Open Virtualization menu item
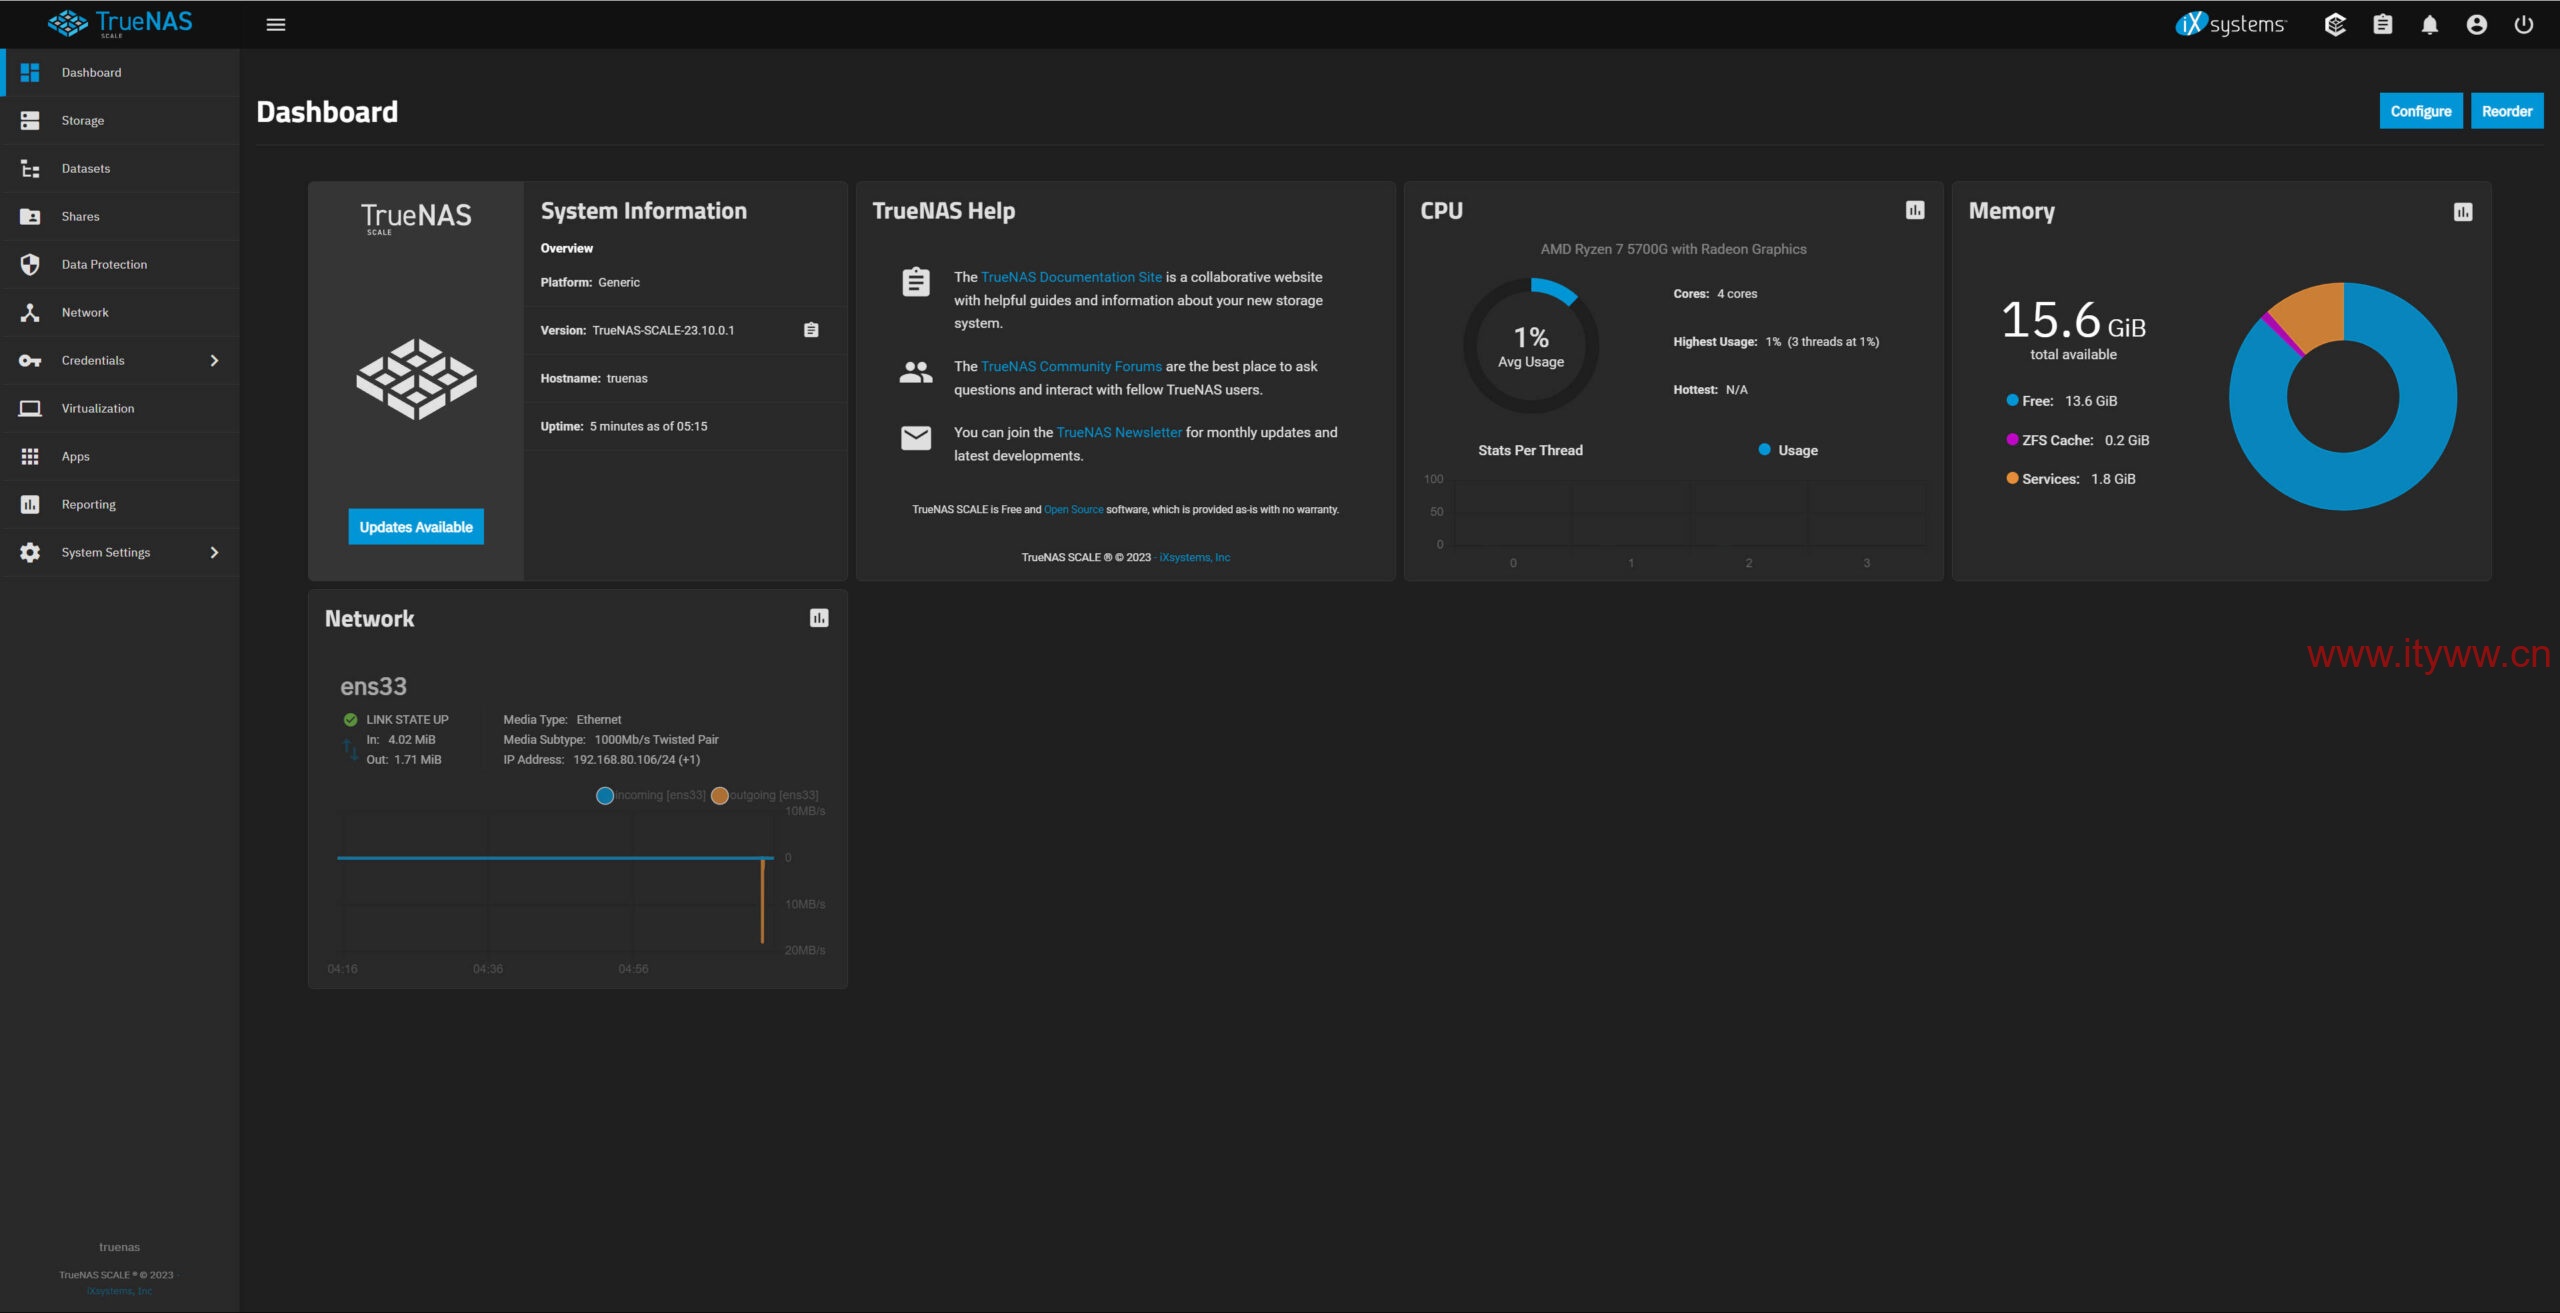Viewport: 2560px width, 1313px height. point(120,408)
